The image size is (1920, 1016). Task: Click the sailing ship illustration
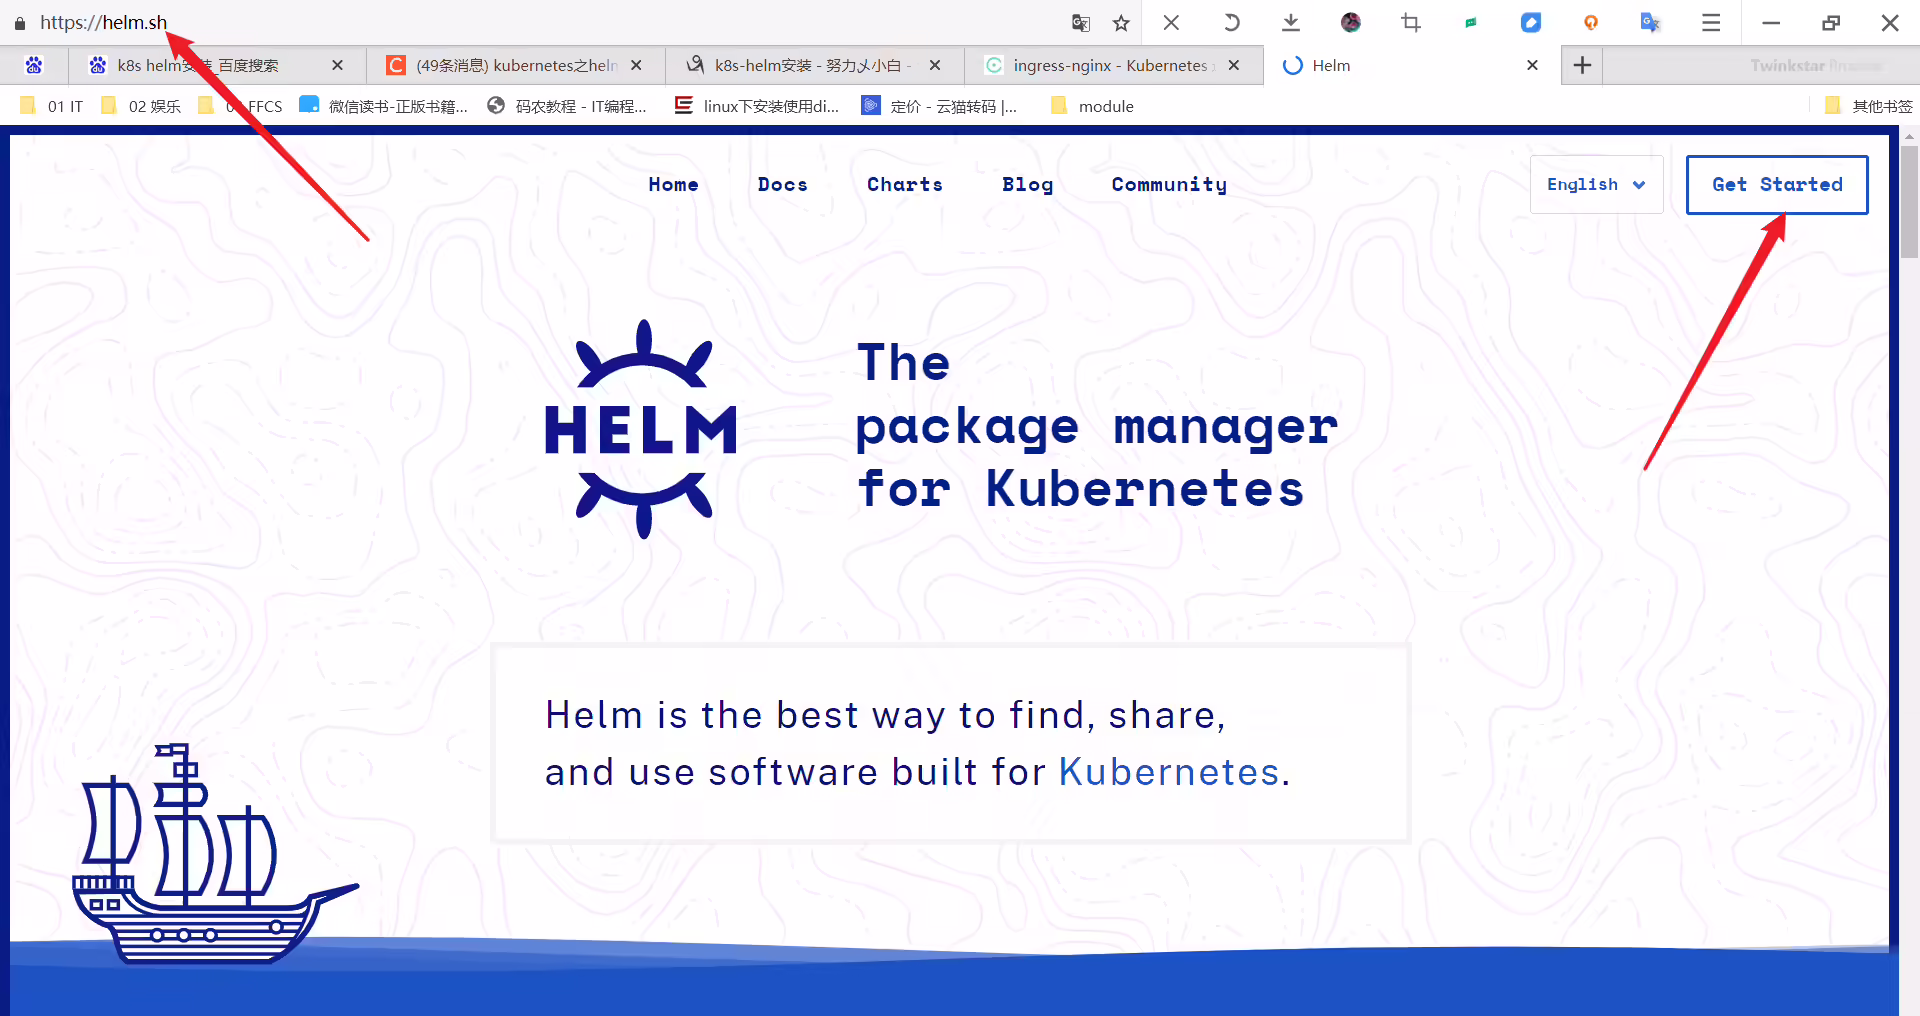(214, 854)
